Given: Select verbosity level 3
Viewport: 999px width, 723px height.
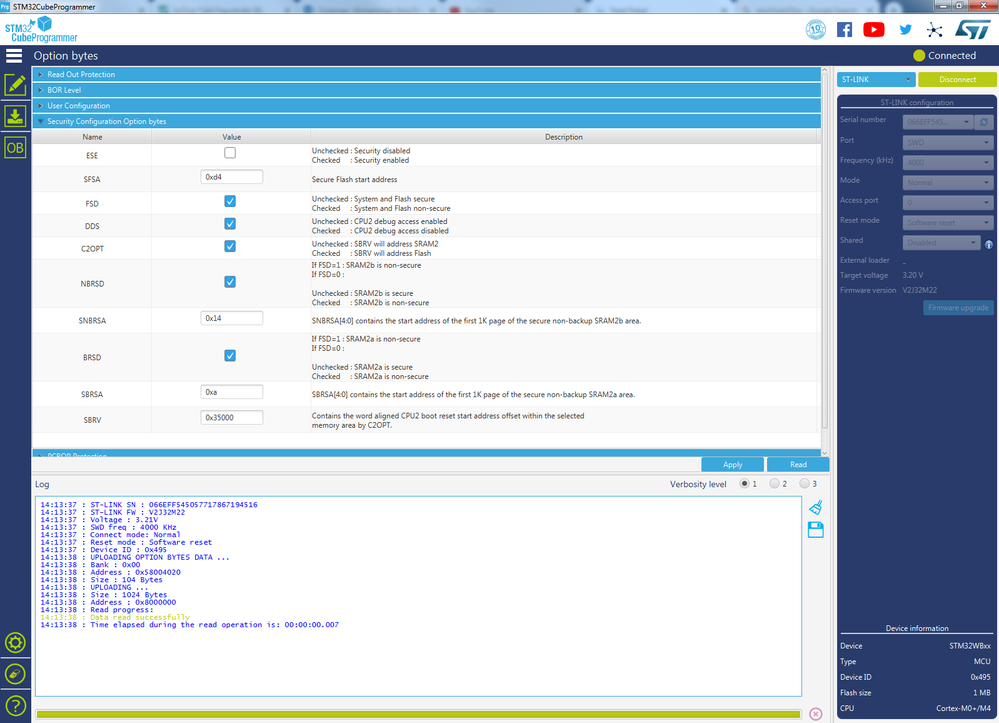Looking at the screenshot, I should [x=804, y=483].
